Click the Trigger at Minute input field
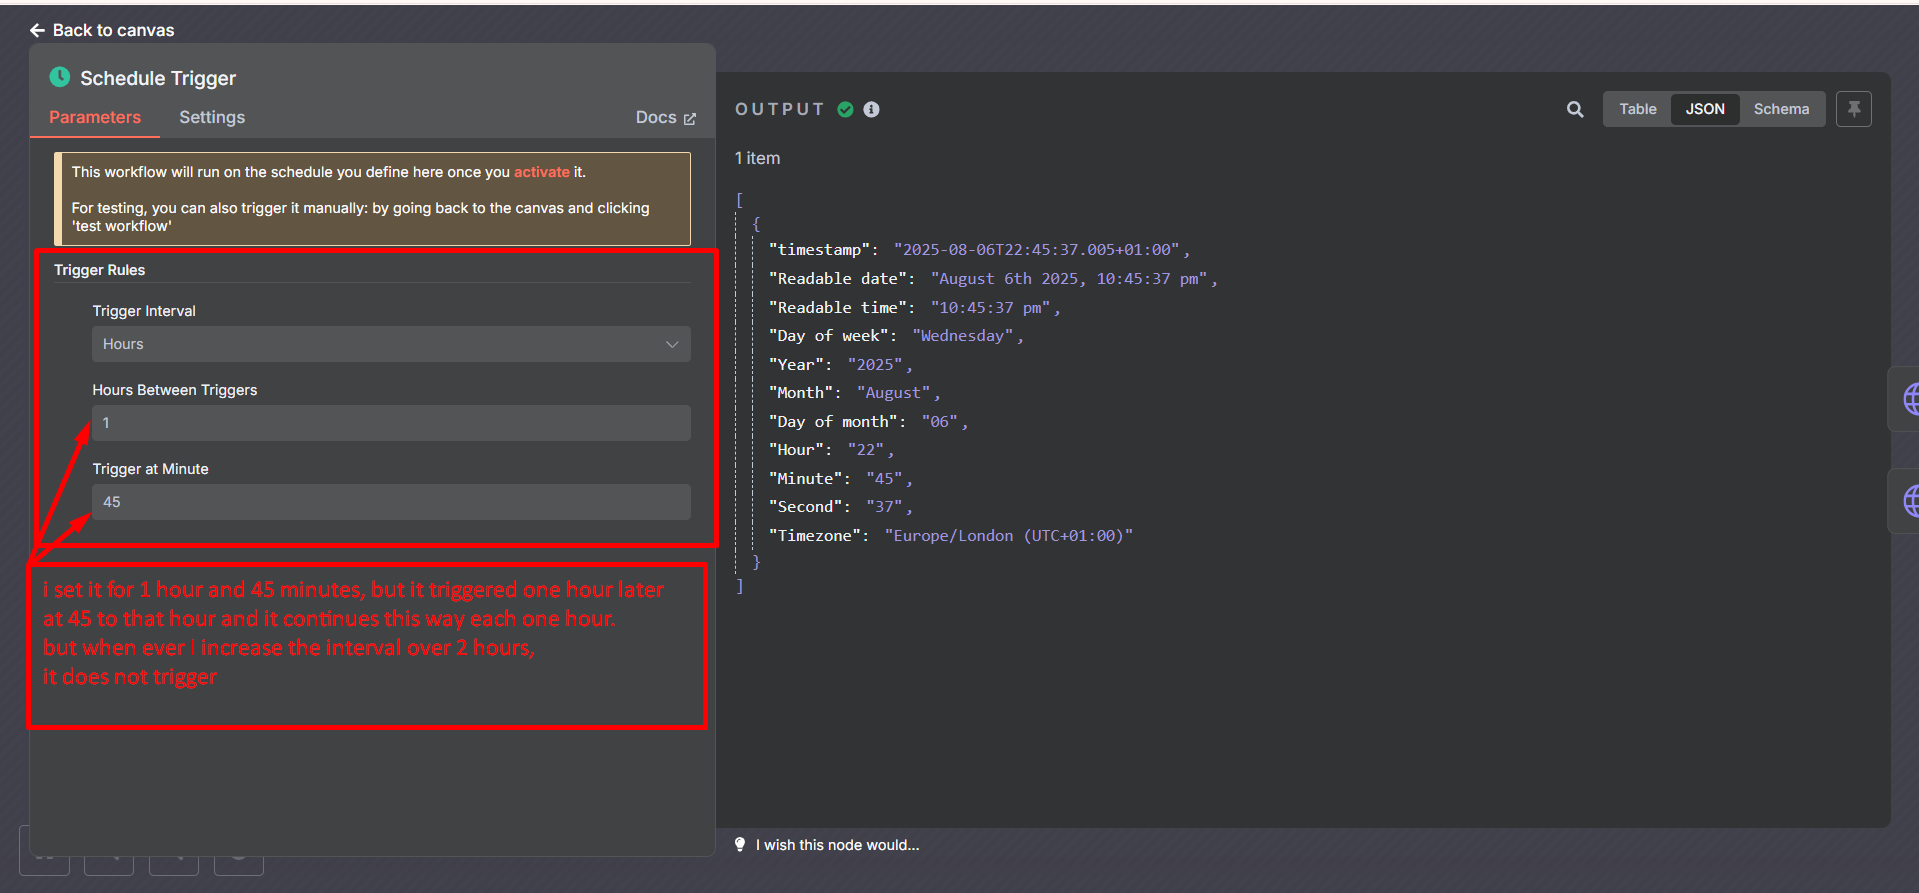This screenshot has height=893, width=1919. coord(391,502)
